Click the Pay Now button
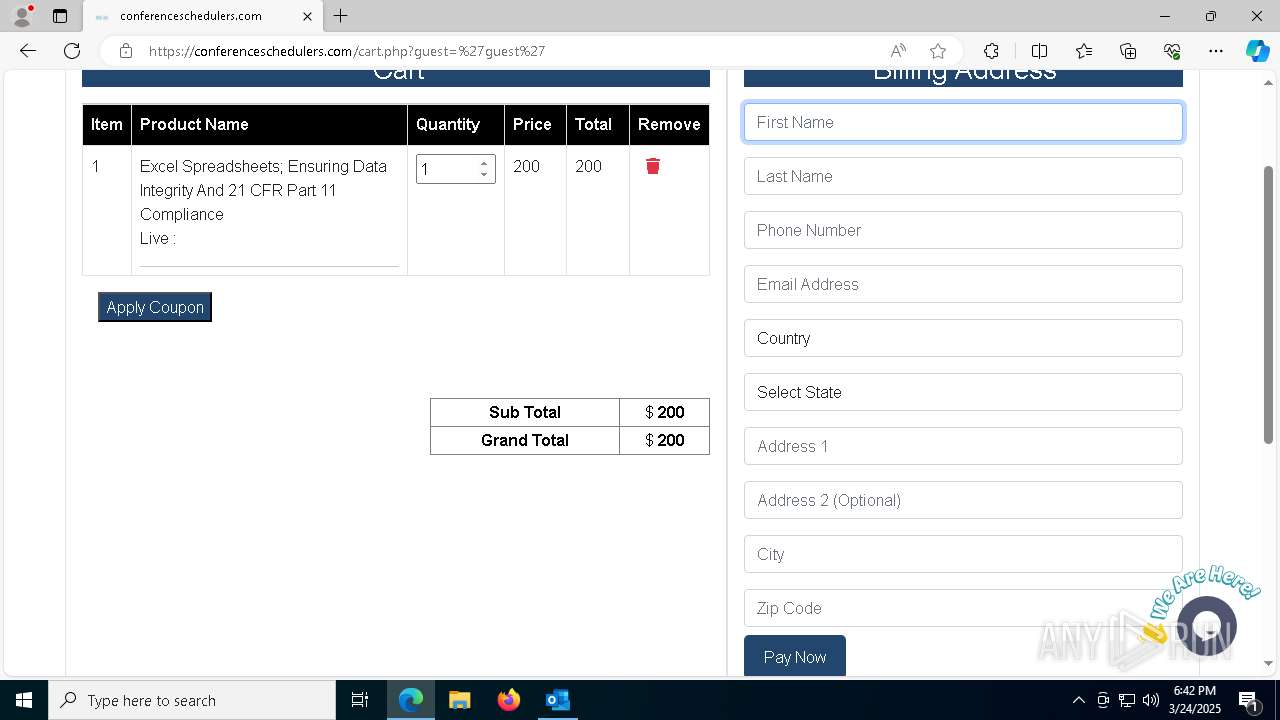1280x720 pixels. (795, 656)
